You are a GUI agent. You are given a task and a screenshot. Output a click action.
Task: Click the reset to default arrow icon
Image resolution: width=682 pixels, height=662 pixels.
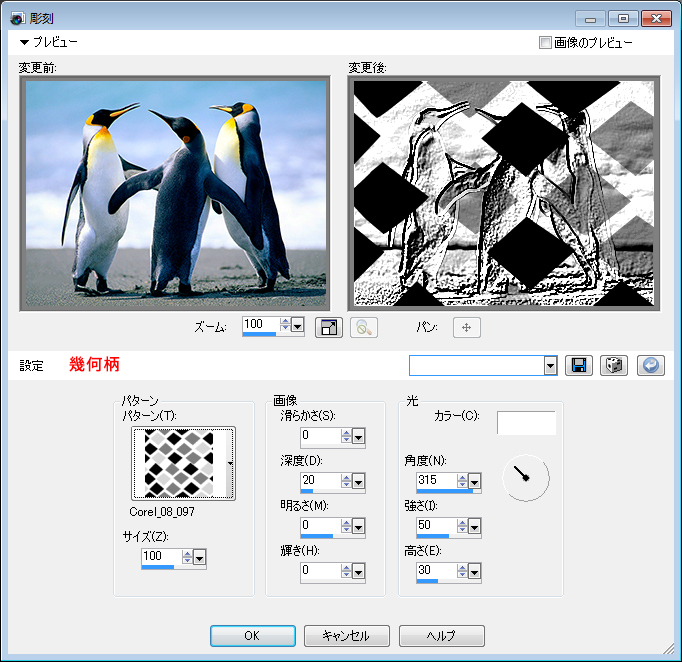[x=650, y=365]
